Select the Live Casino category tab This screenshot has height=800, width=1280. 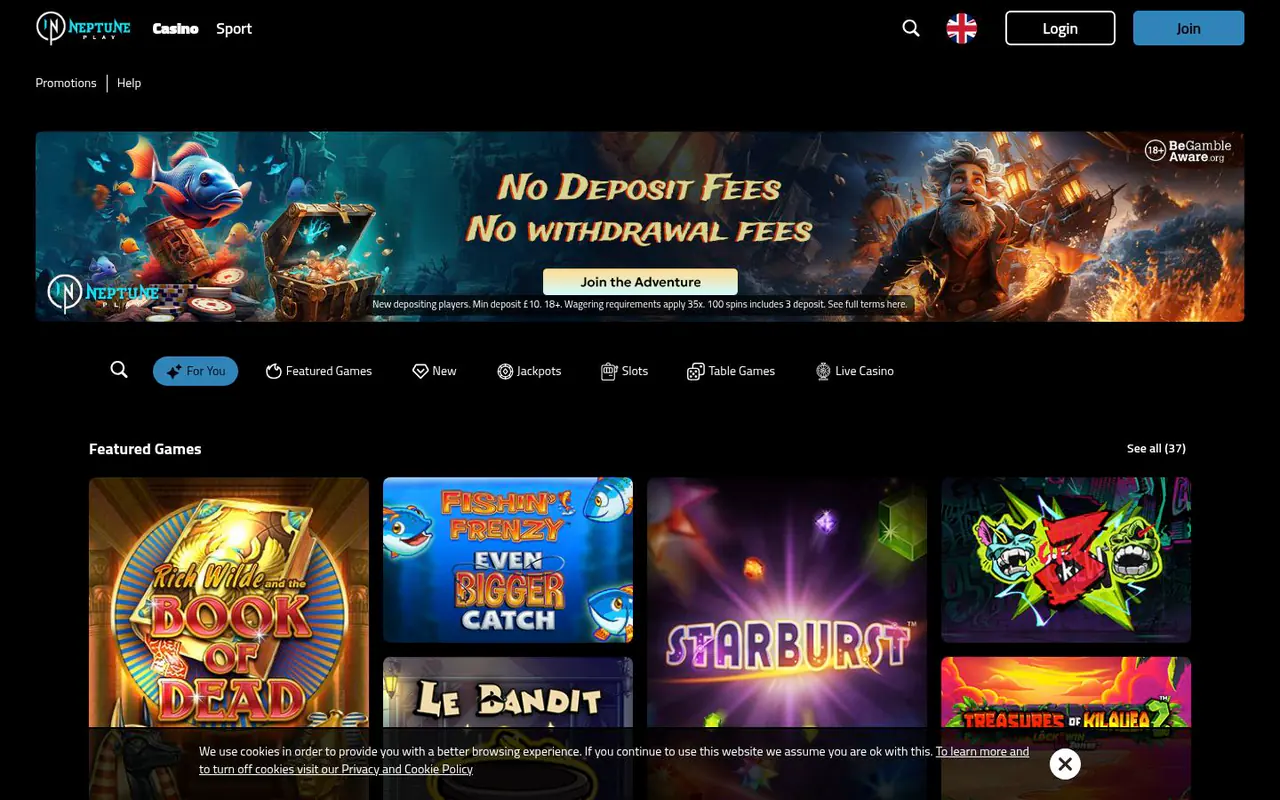855,371
